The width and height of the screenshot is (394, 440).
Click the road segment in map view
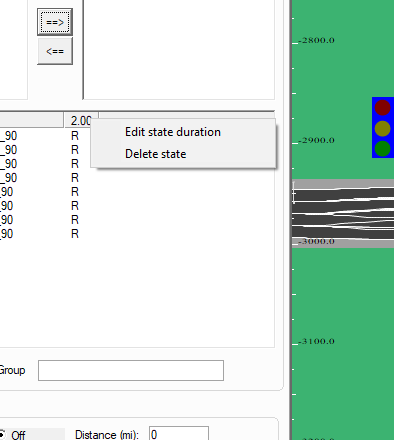343,213
